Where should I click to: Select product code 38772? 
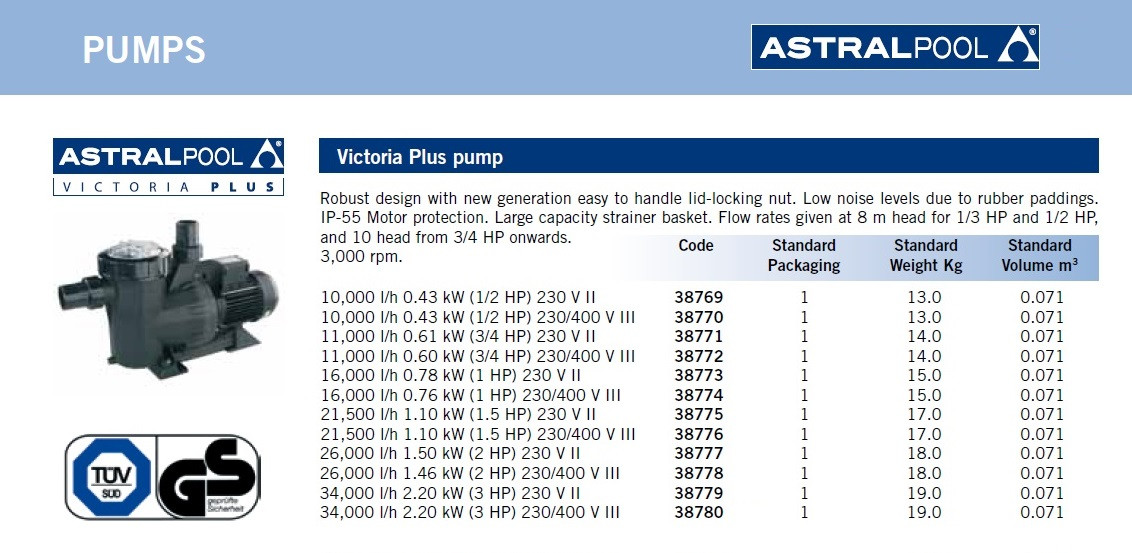[x=698, y=356]
